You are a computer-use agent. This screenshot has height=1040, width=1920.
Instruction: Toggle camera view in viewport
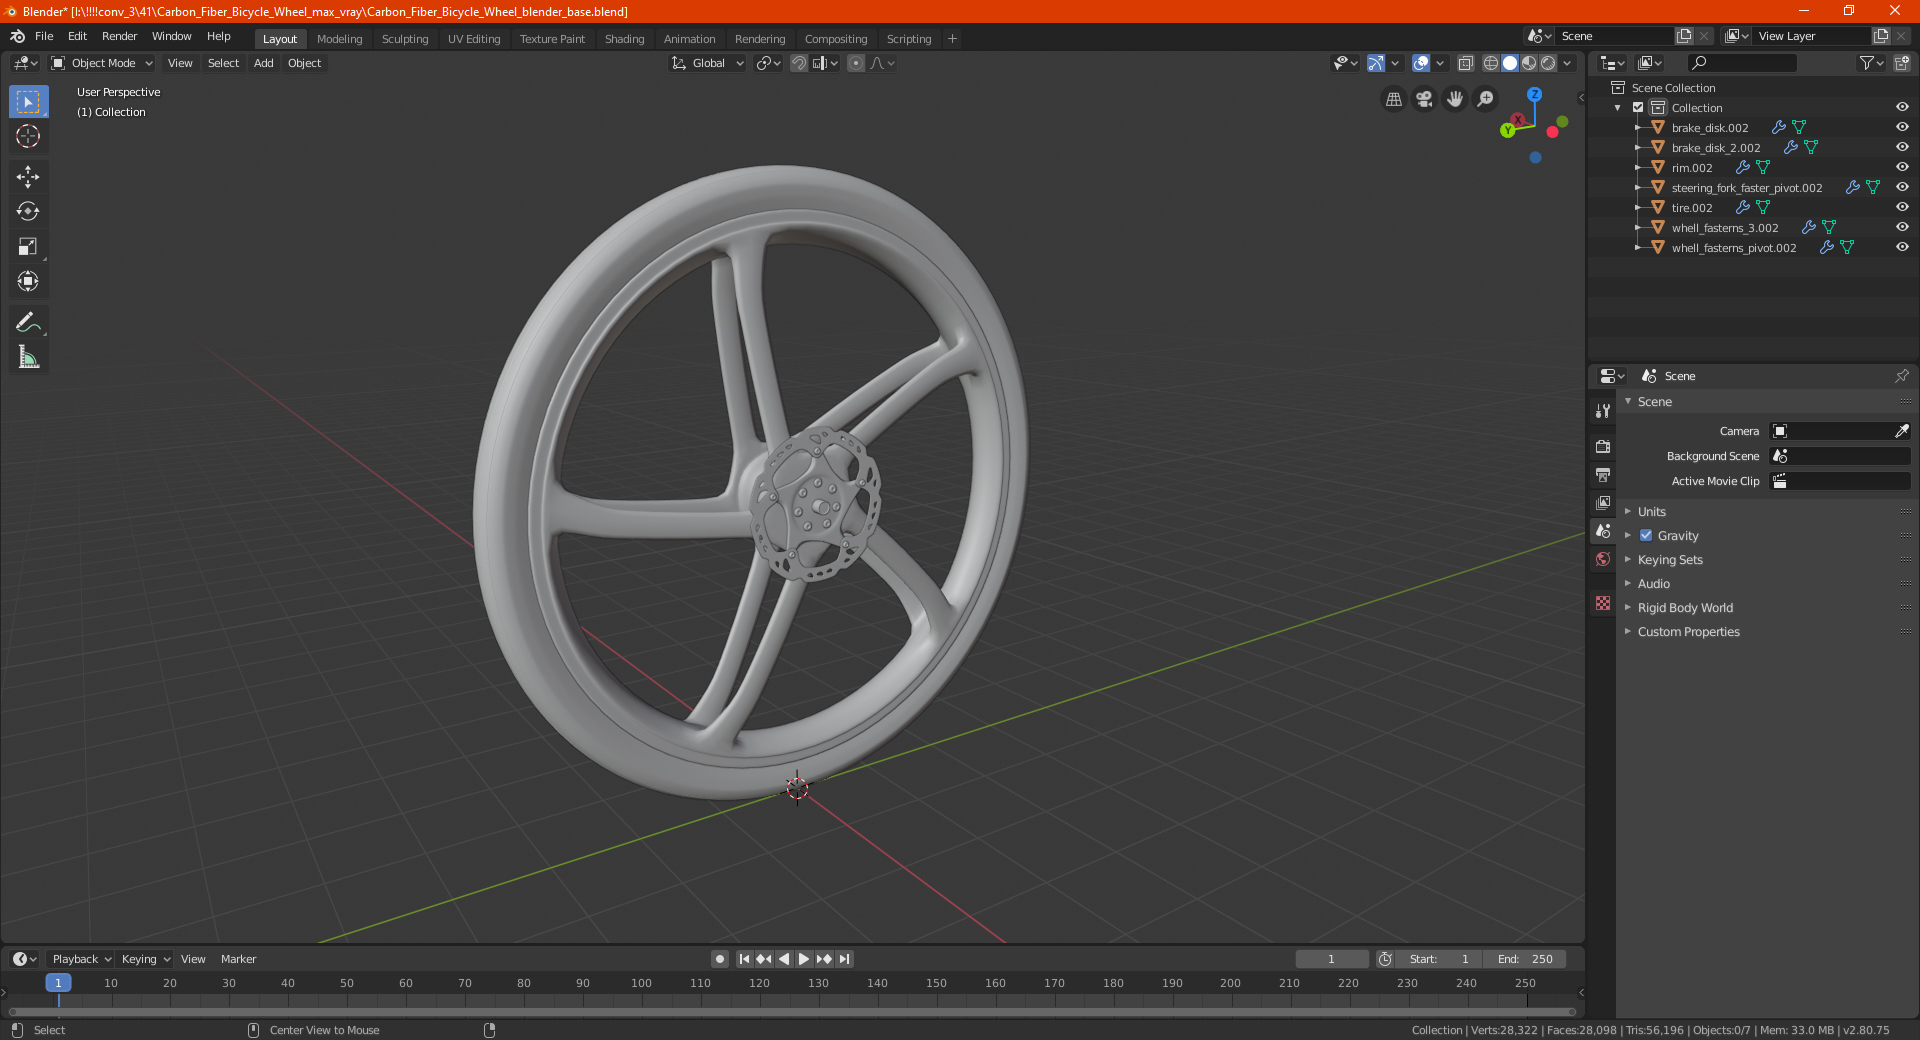[1424, 99]
